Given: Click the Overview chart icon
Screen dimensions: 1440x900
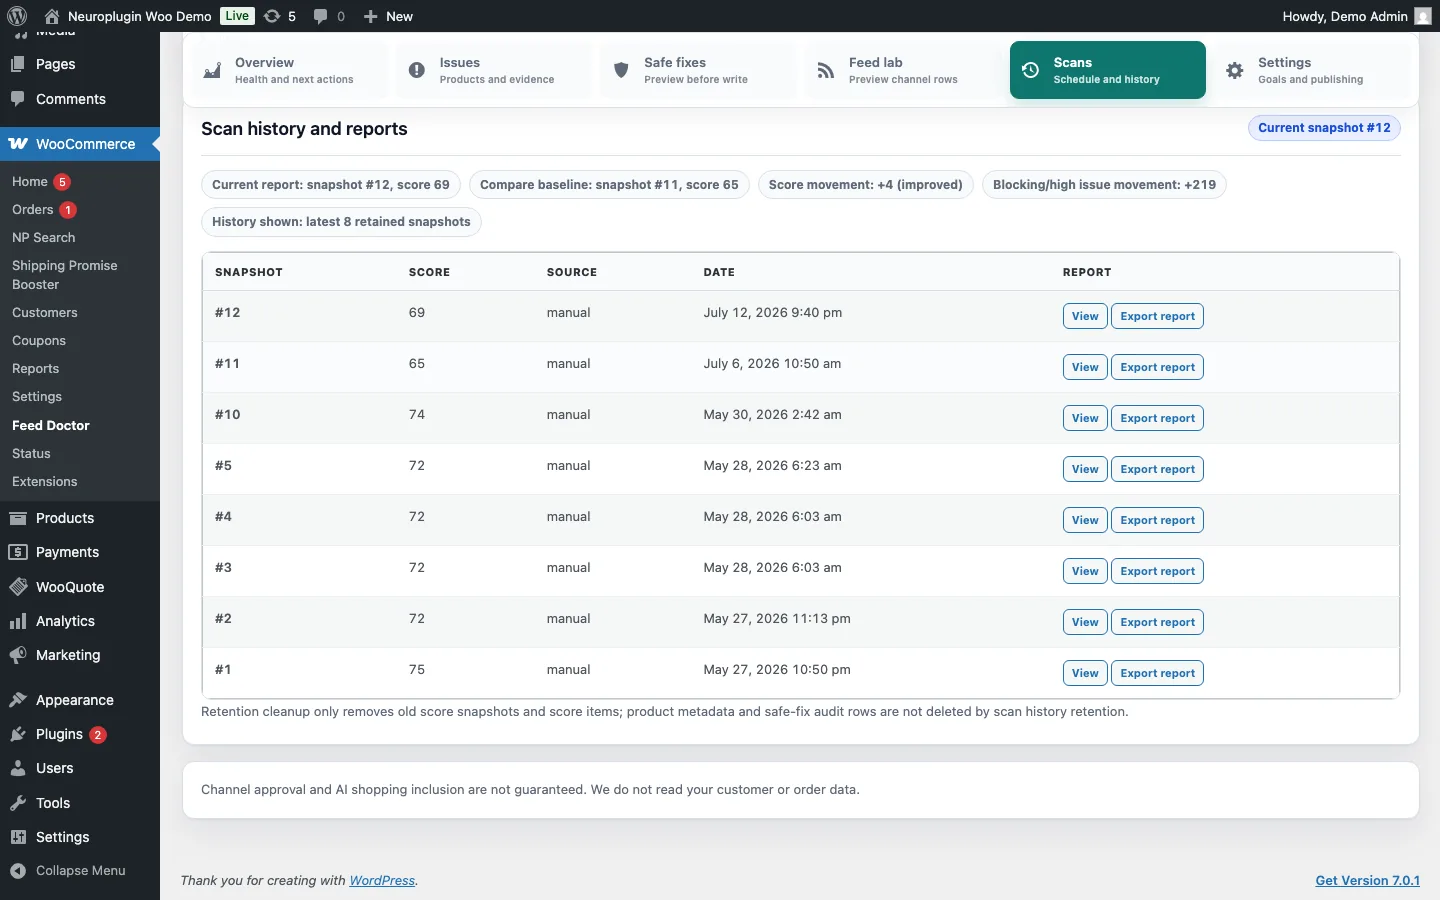Looking at the screenshot, I should [212, 70].
